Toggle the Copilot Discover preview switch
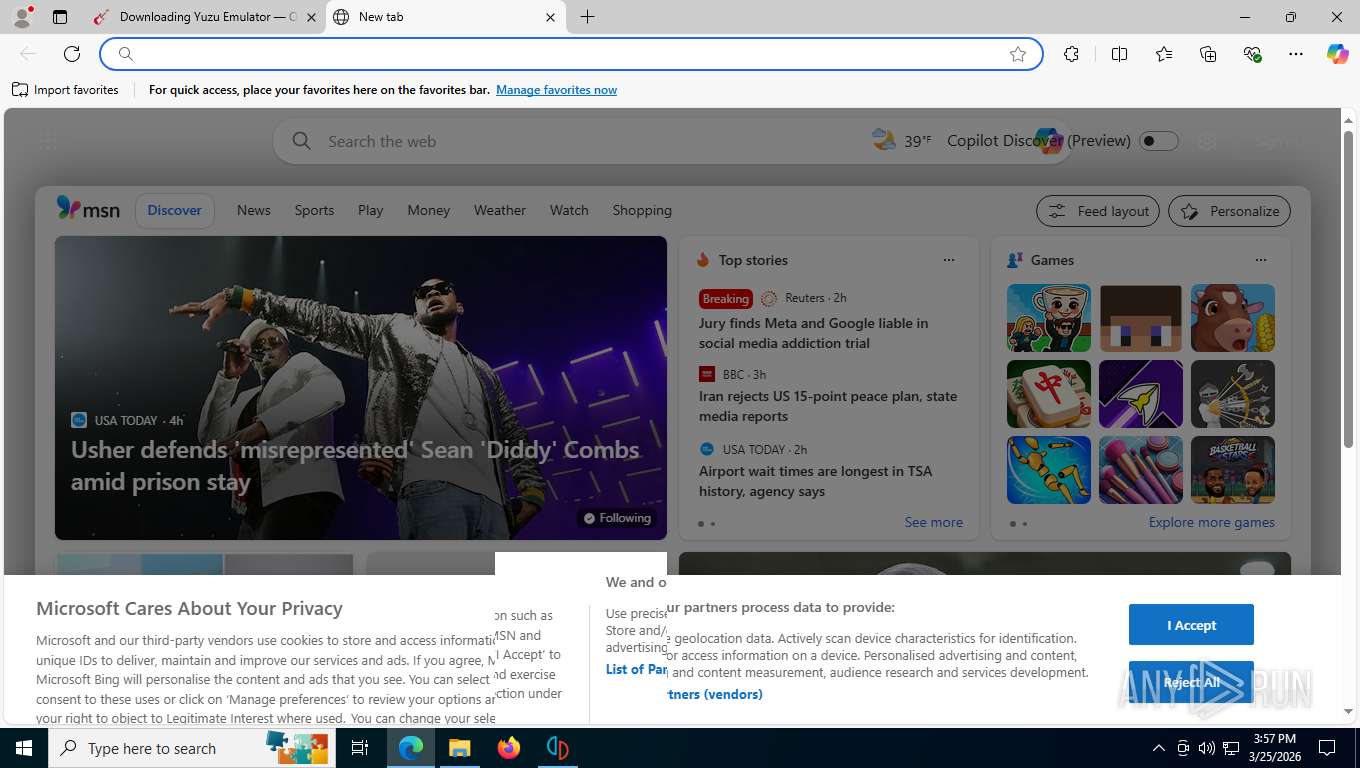 click(x=1159, y=141)
